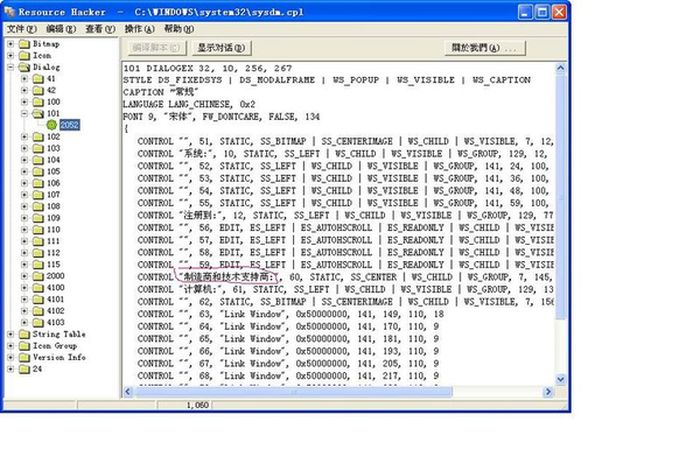Click the "LANGUAGE LANG_CHINESE, 0x2" line
This screenshot has width=700, height=450.
[x=189, y=104]
